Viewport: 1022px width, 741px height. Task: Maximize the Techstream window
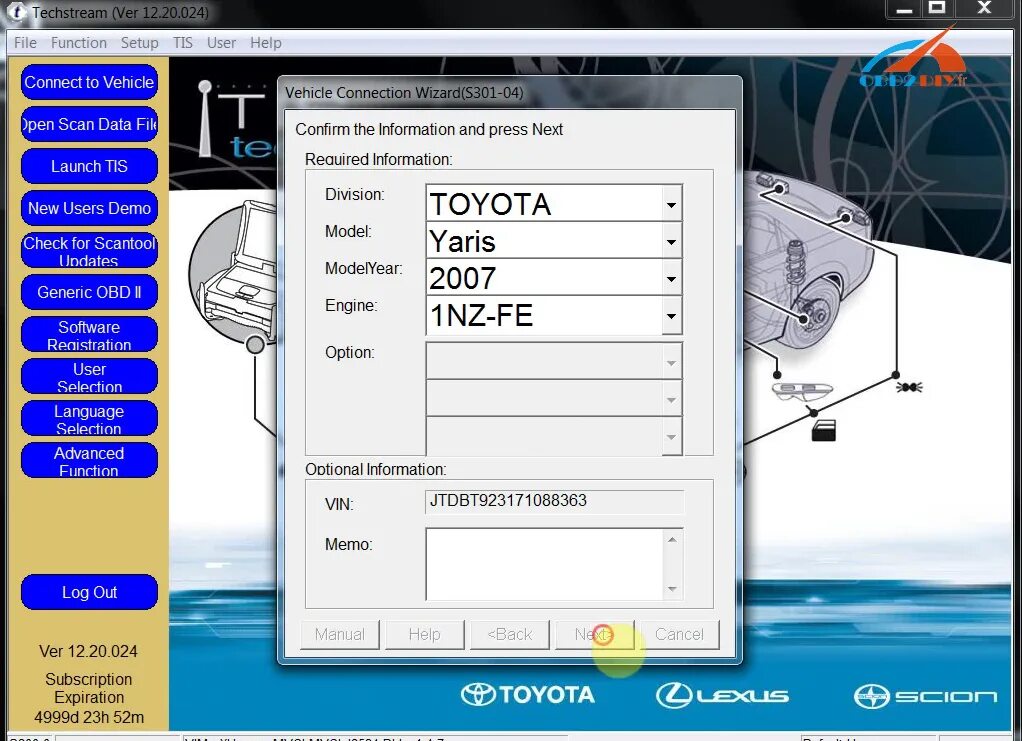click(937, 8)
